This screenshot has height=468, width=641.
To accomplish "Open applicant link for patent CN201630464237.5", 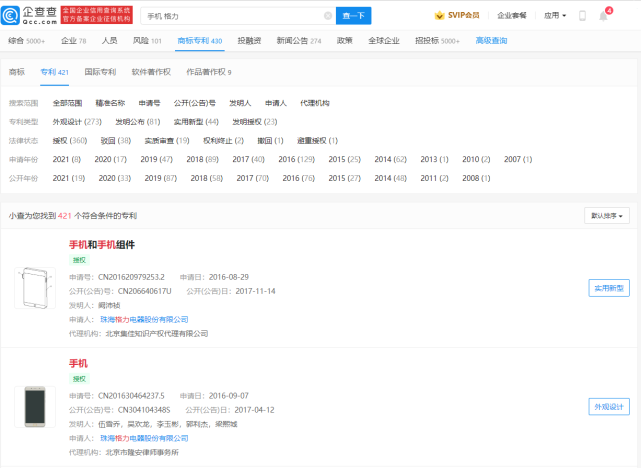I will coord(144,438).
